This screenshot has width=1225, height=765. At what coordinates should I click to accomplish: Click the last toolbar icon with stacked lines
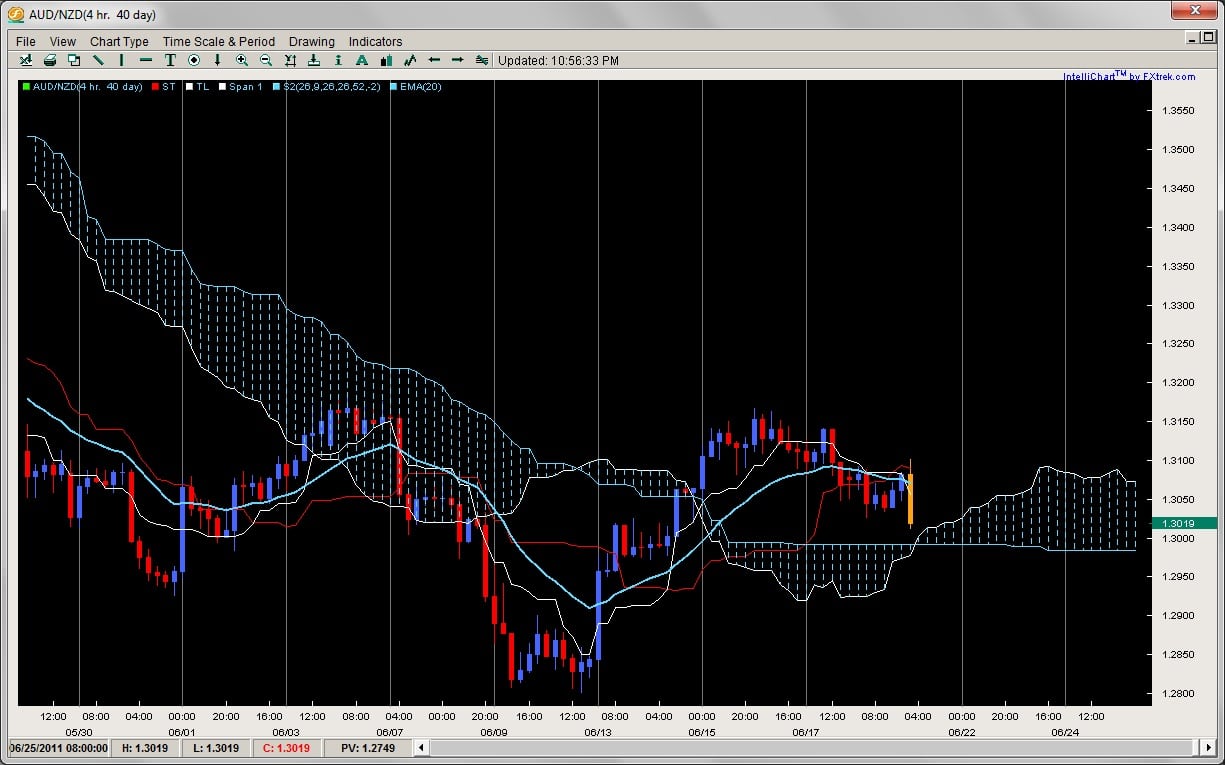click(x=482, y=60)
